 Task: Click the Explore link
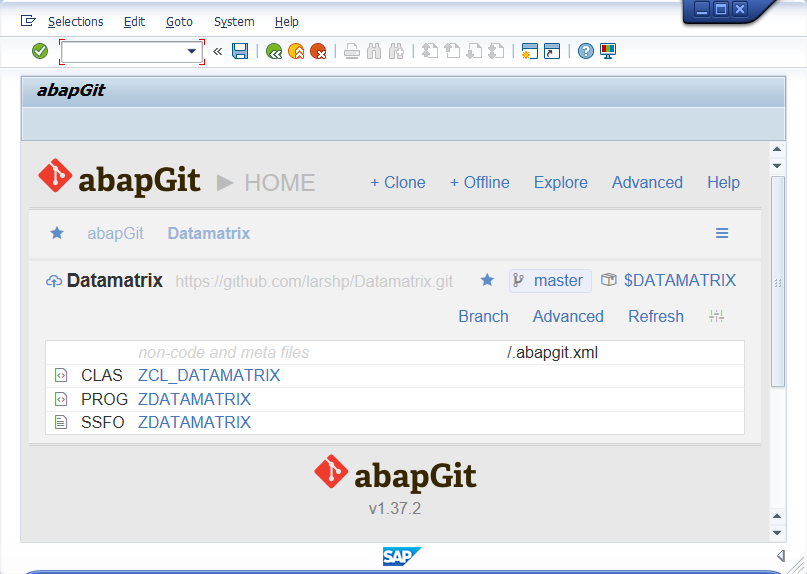pyautogui.click(x=560, y=182)
